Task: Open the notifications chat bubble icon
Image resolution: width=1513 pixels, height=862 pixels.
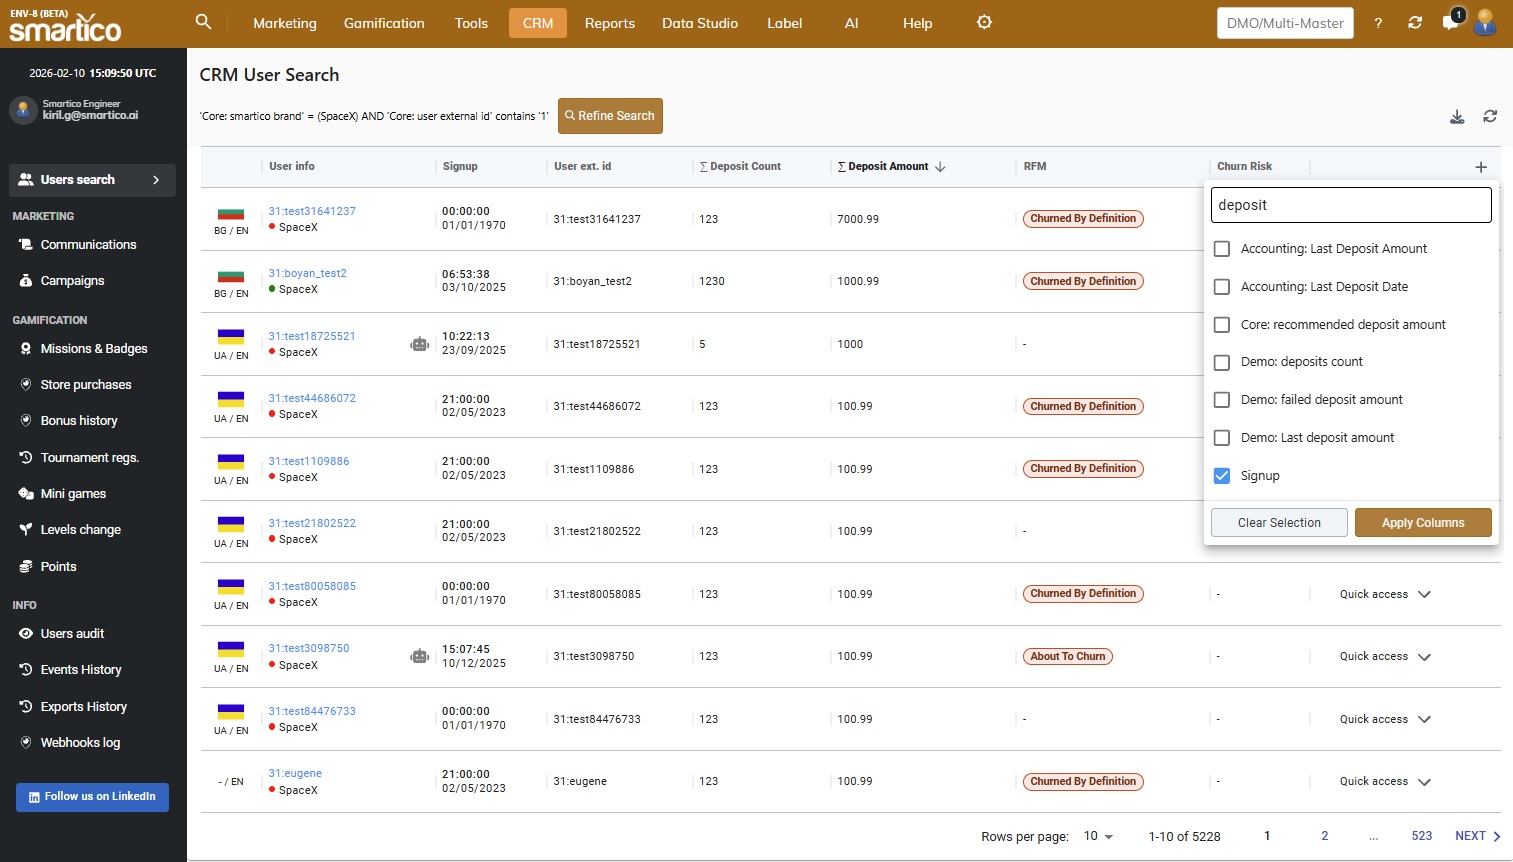Action: [1450, 22]
